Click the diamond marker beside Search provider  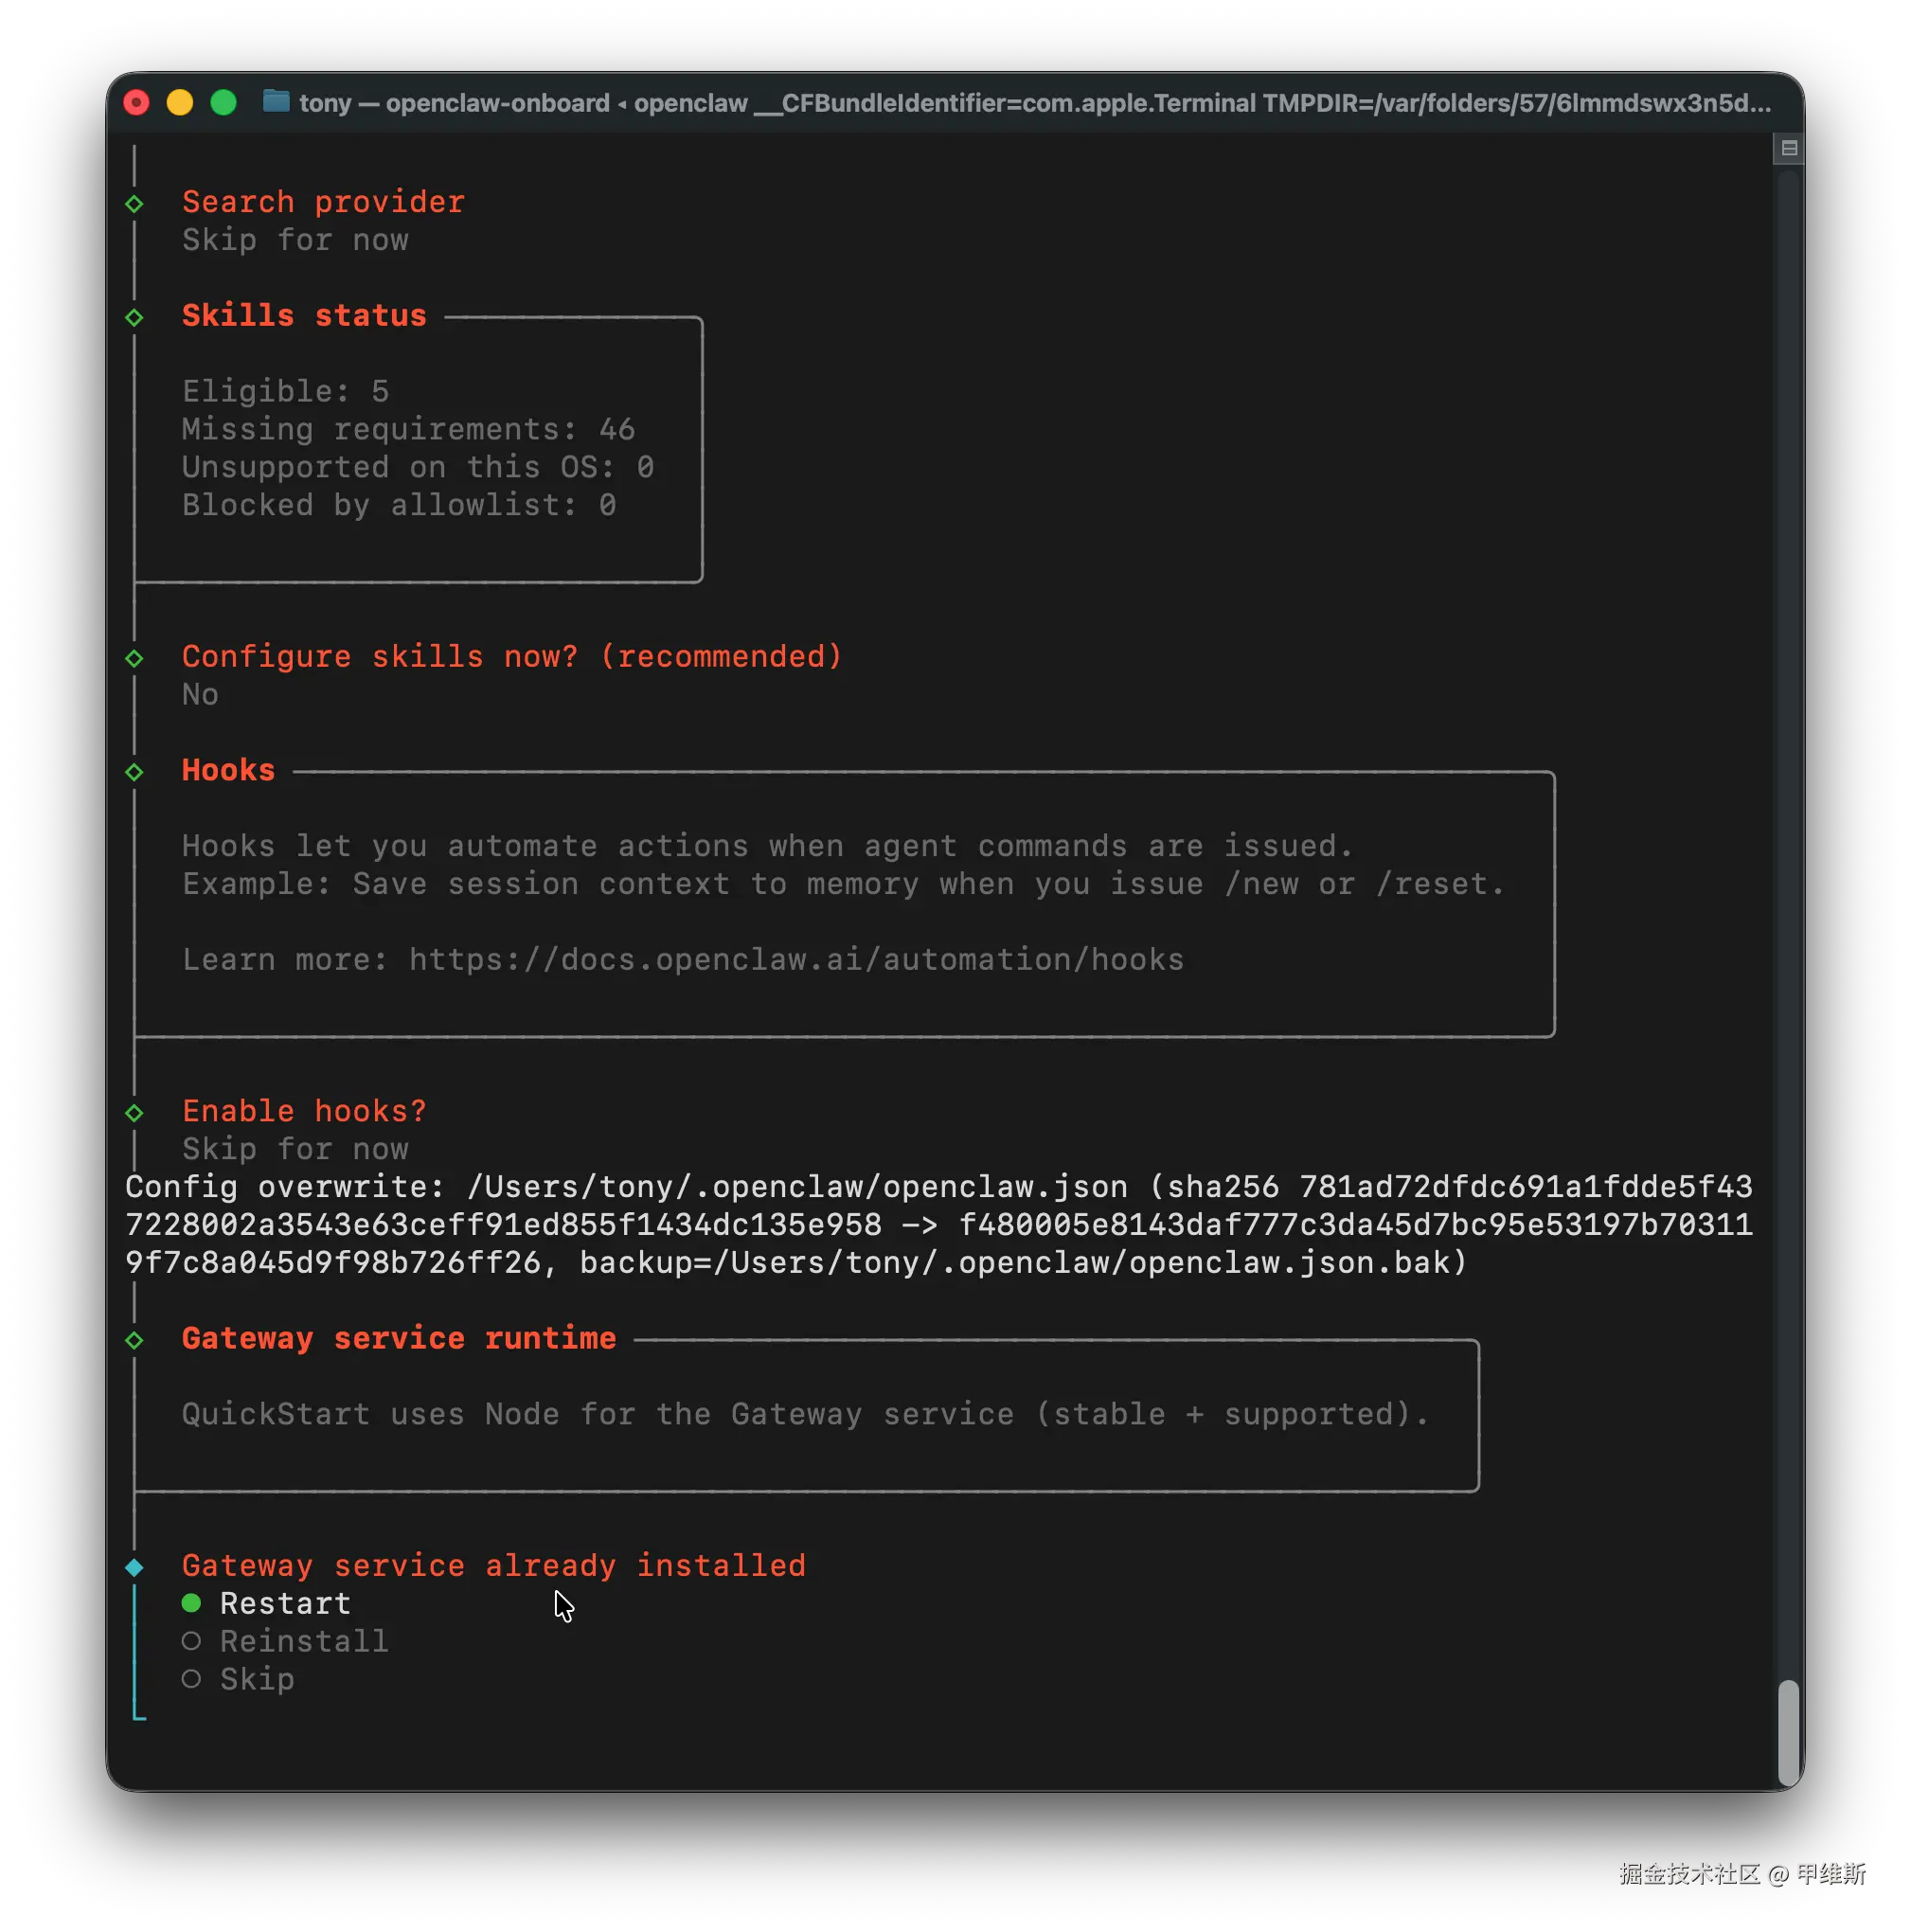(x=134, y=204)
